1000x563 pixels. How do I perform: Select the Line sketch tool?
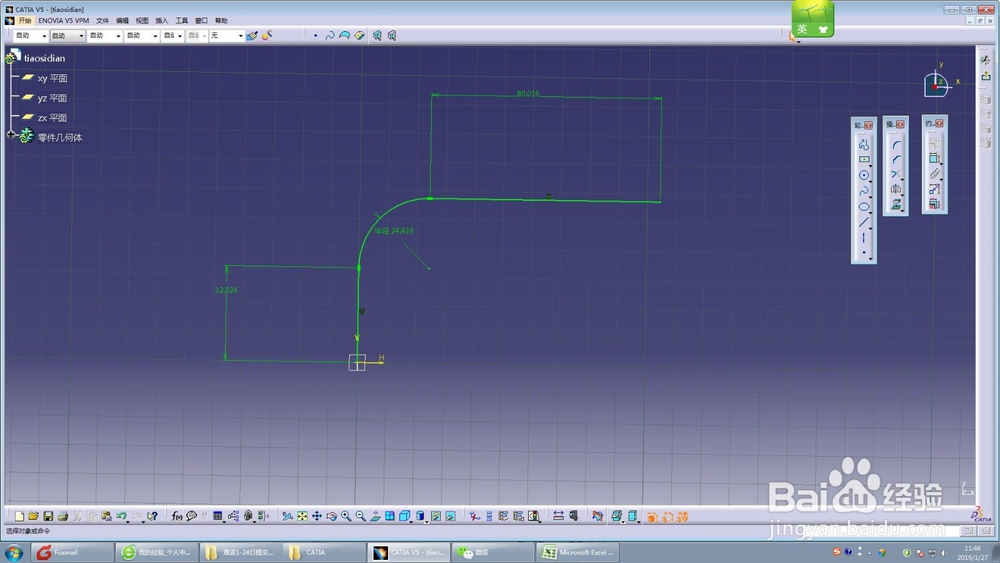click(864, 222)
